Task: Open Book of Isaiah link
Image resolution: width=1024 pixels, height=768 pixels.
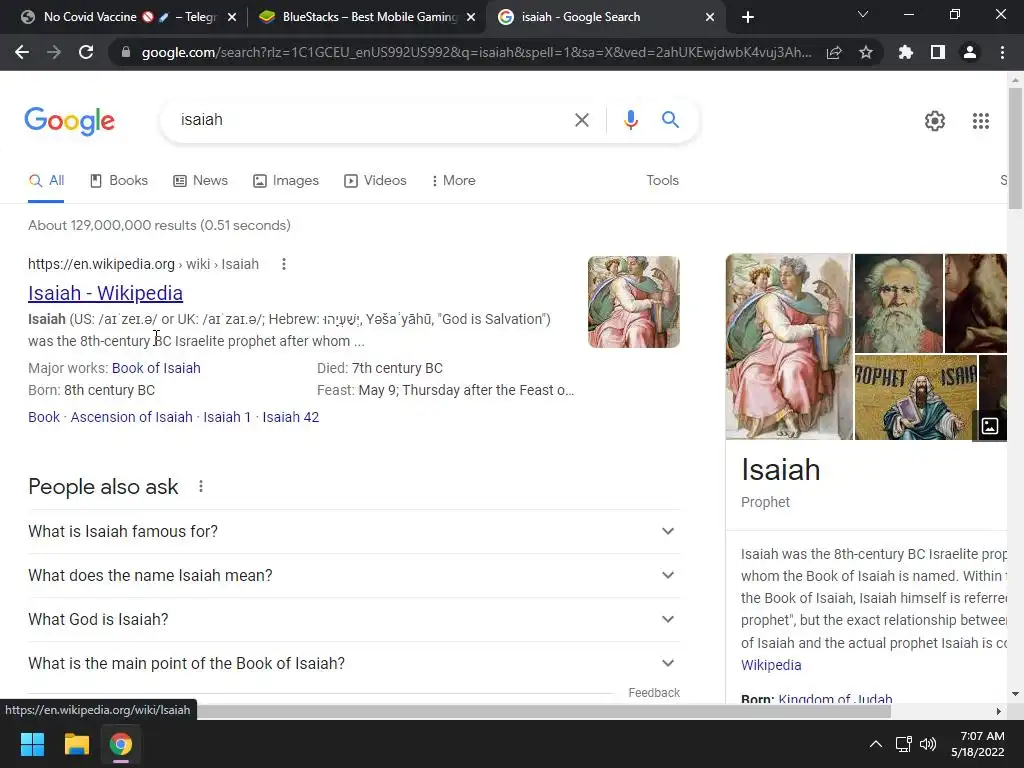Action: point(156,368)
